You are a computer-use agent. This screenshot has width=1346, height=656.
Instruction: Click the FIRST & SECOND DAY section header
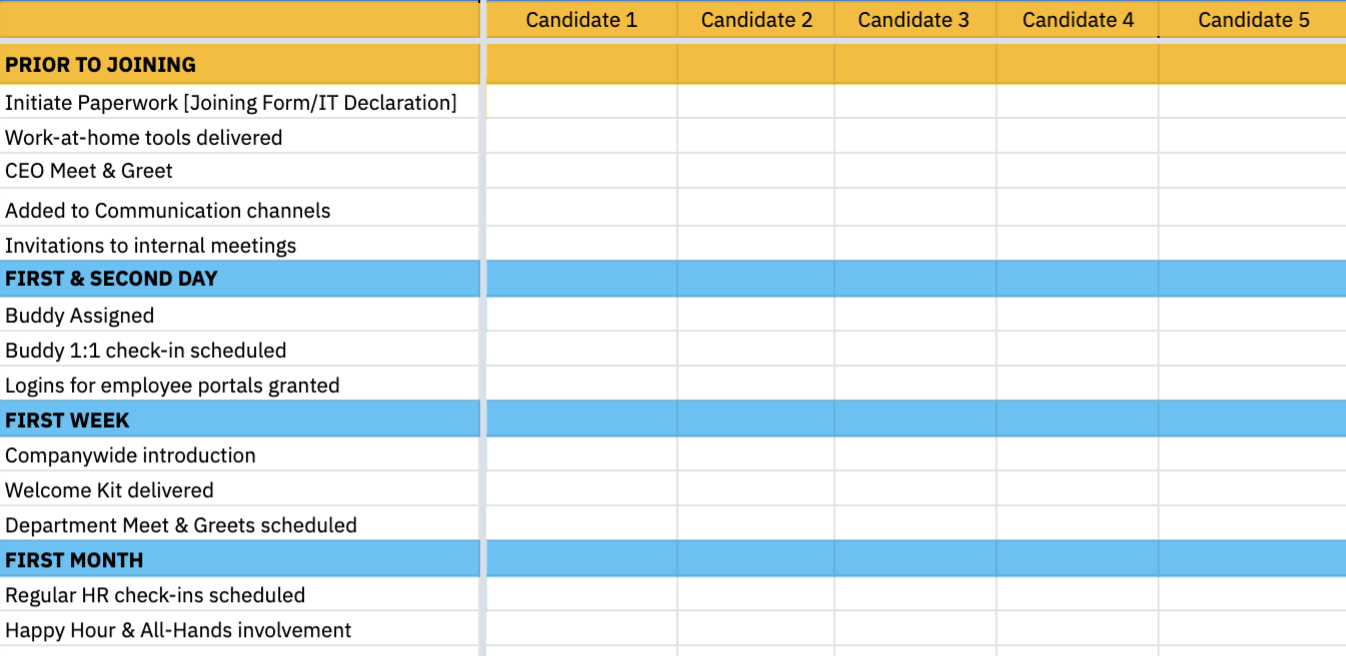(x=111, y=279)
